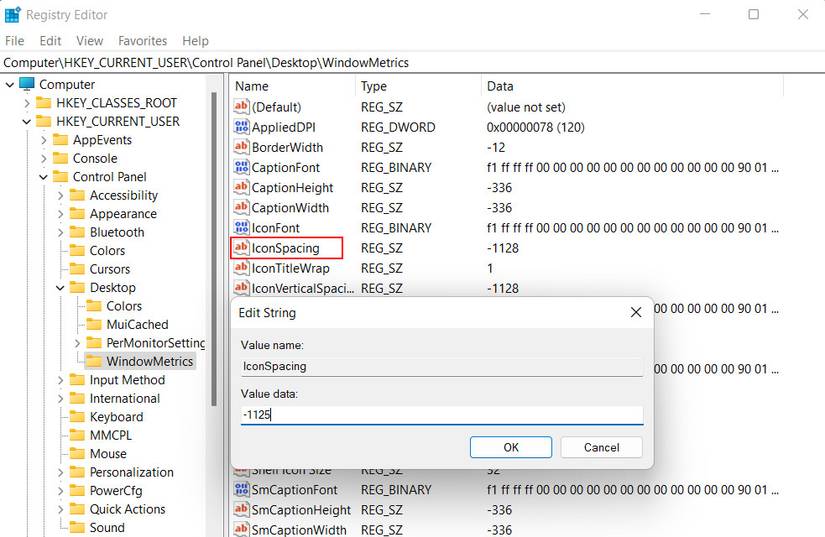Expand the PowerCfg key
Image resolution: width=825 pixels, height=537 pixels.
[61, 491]
